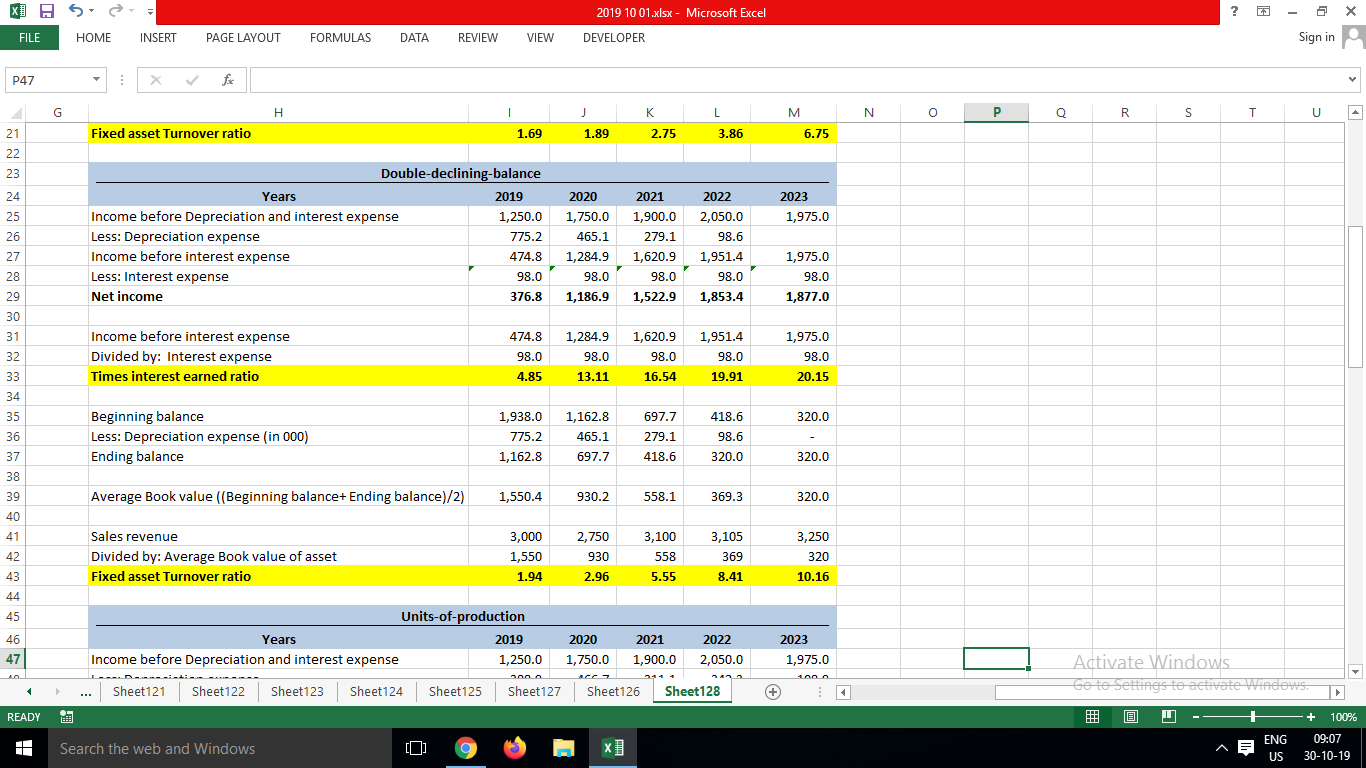Screen dimensions: 1366x768
Task: Switch to Sheet124 tab
Action: 376,691
